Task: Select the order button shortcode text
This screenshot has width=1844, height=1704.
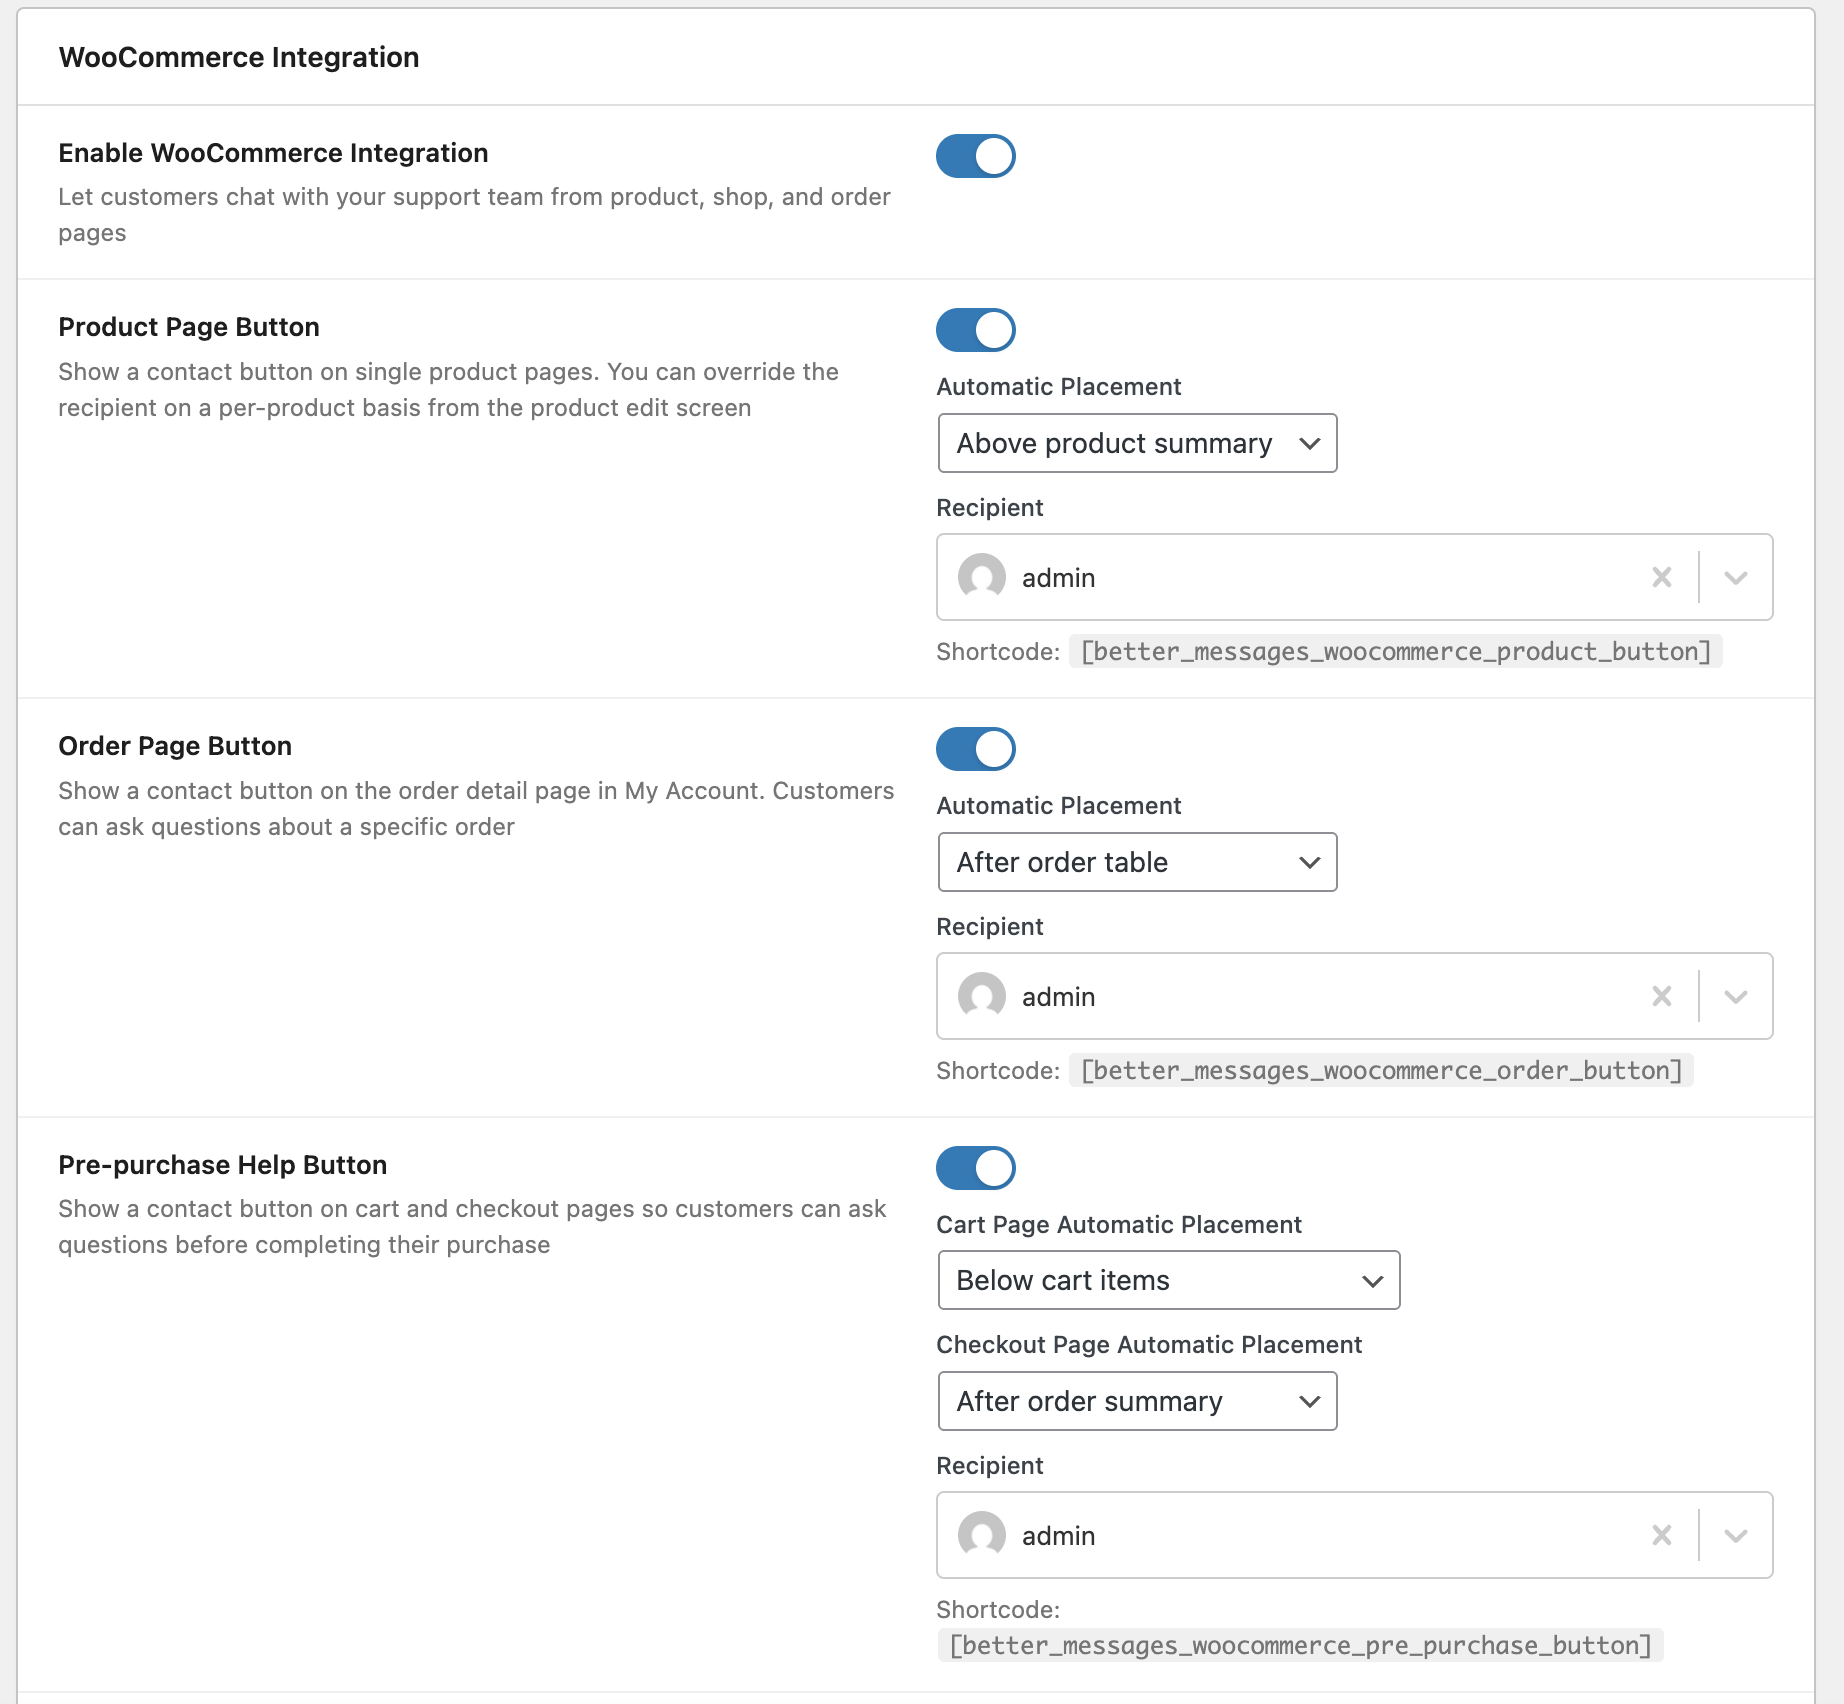Action: click(x=1381, y=1071)
